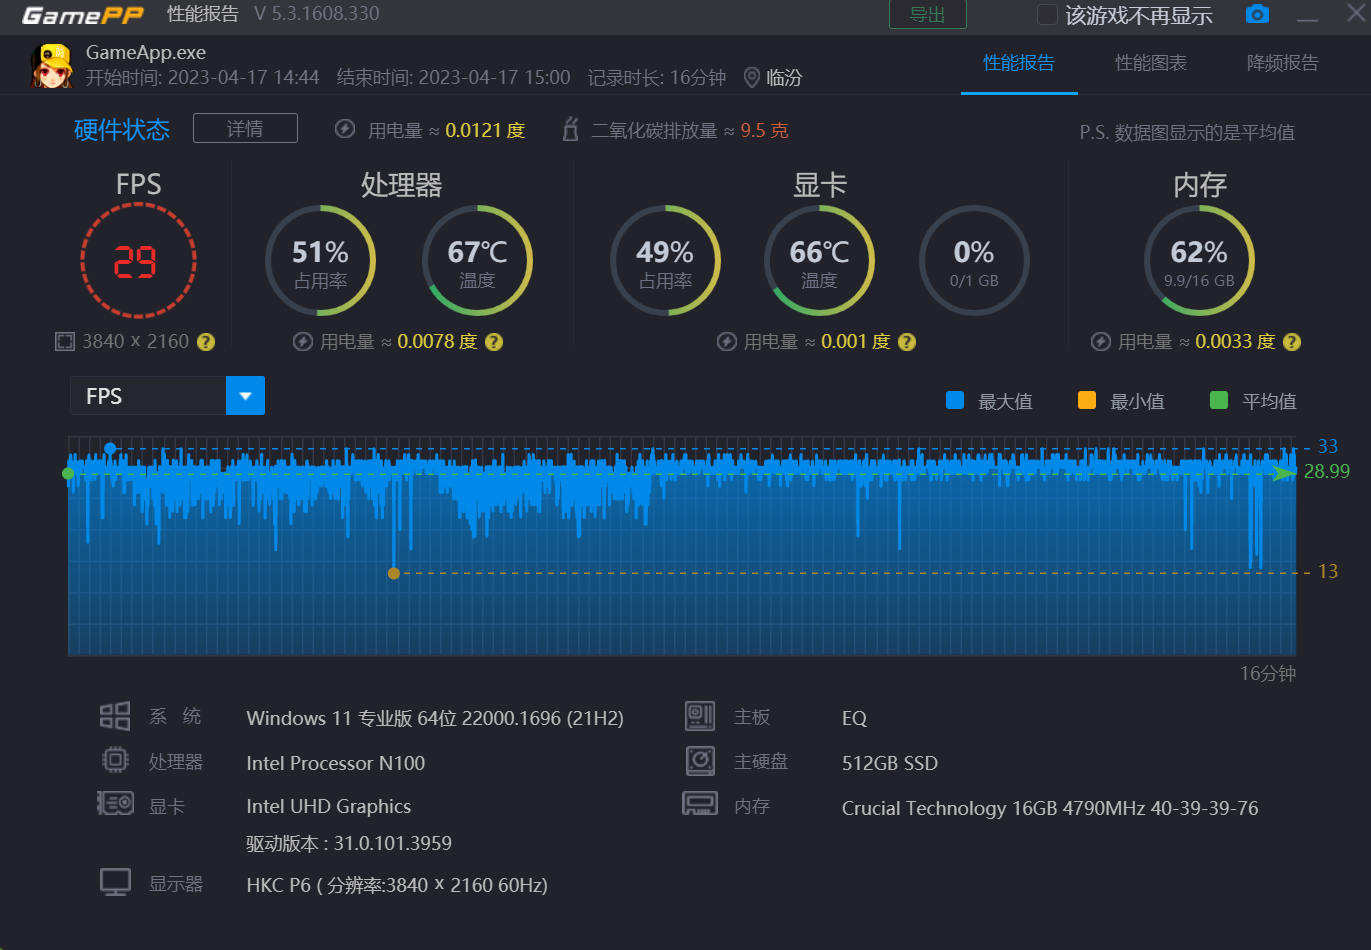Click the 9.5 克 CO2 emission value

764,130
